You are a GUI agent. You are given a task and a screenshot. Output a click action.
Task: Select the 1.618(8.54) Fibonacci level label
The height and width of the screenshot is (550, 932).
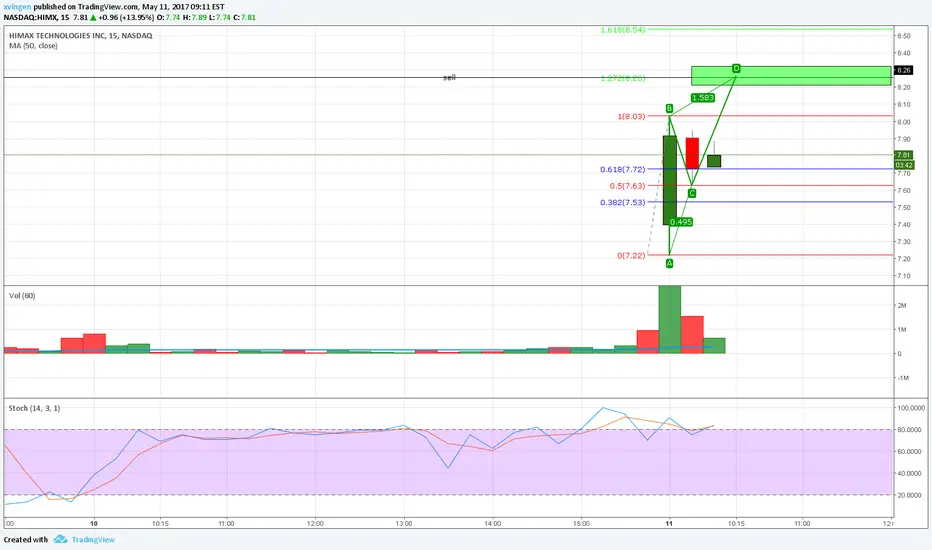coord(622,30)
